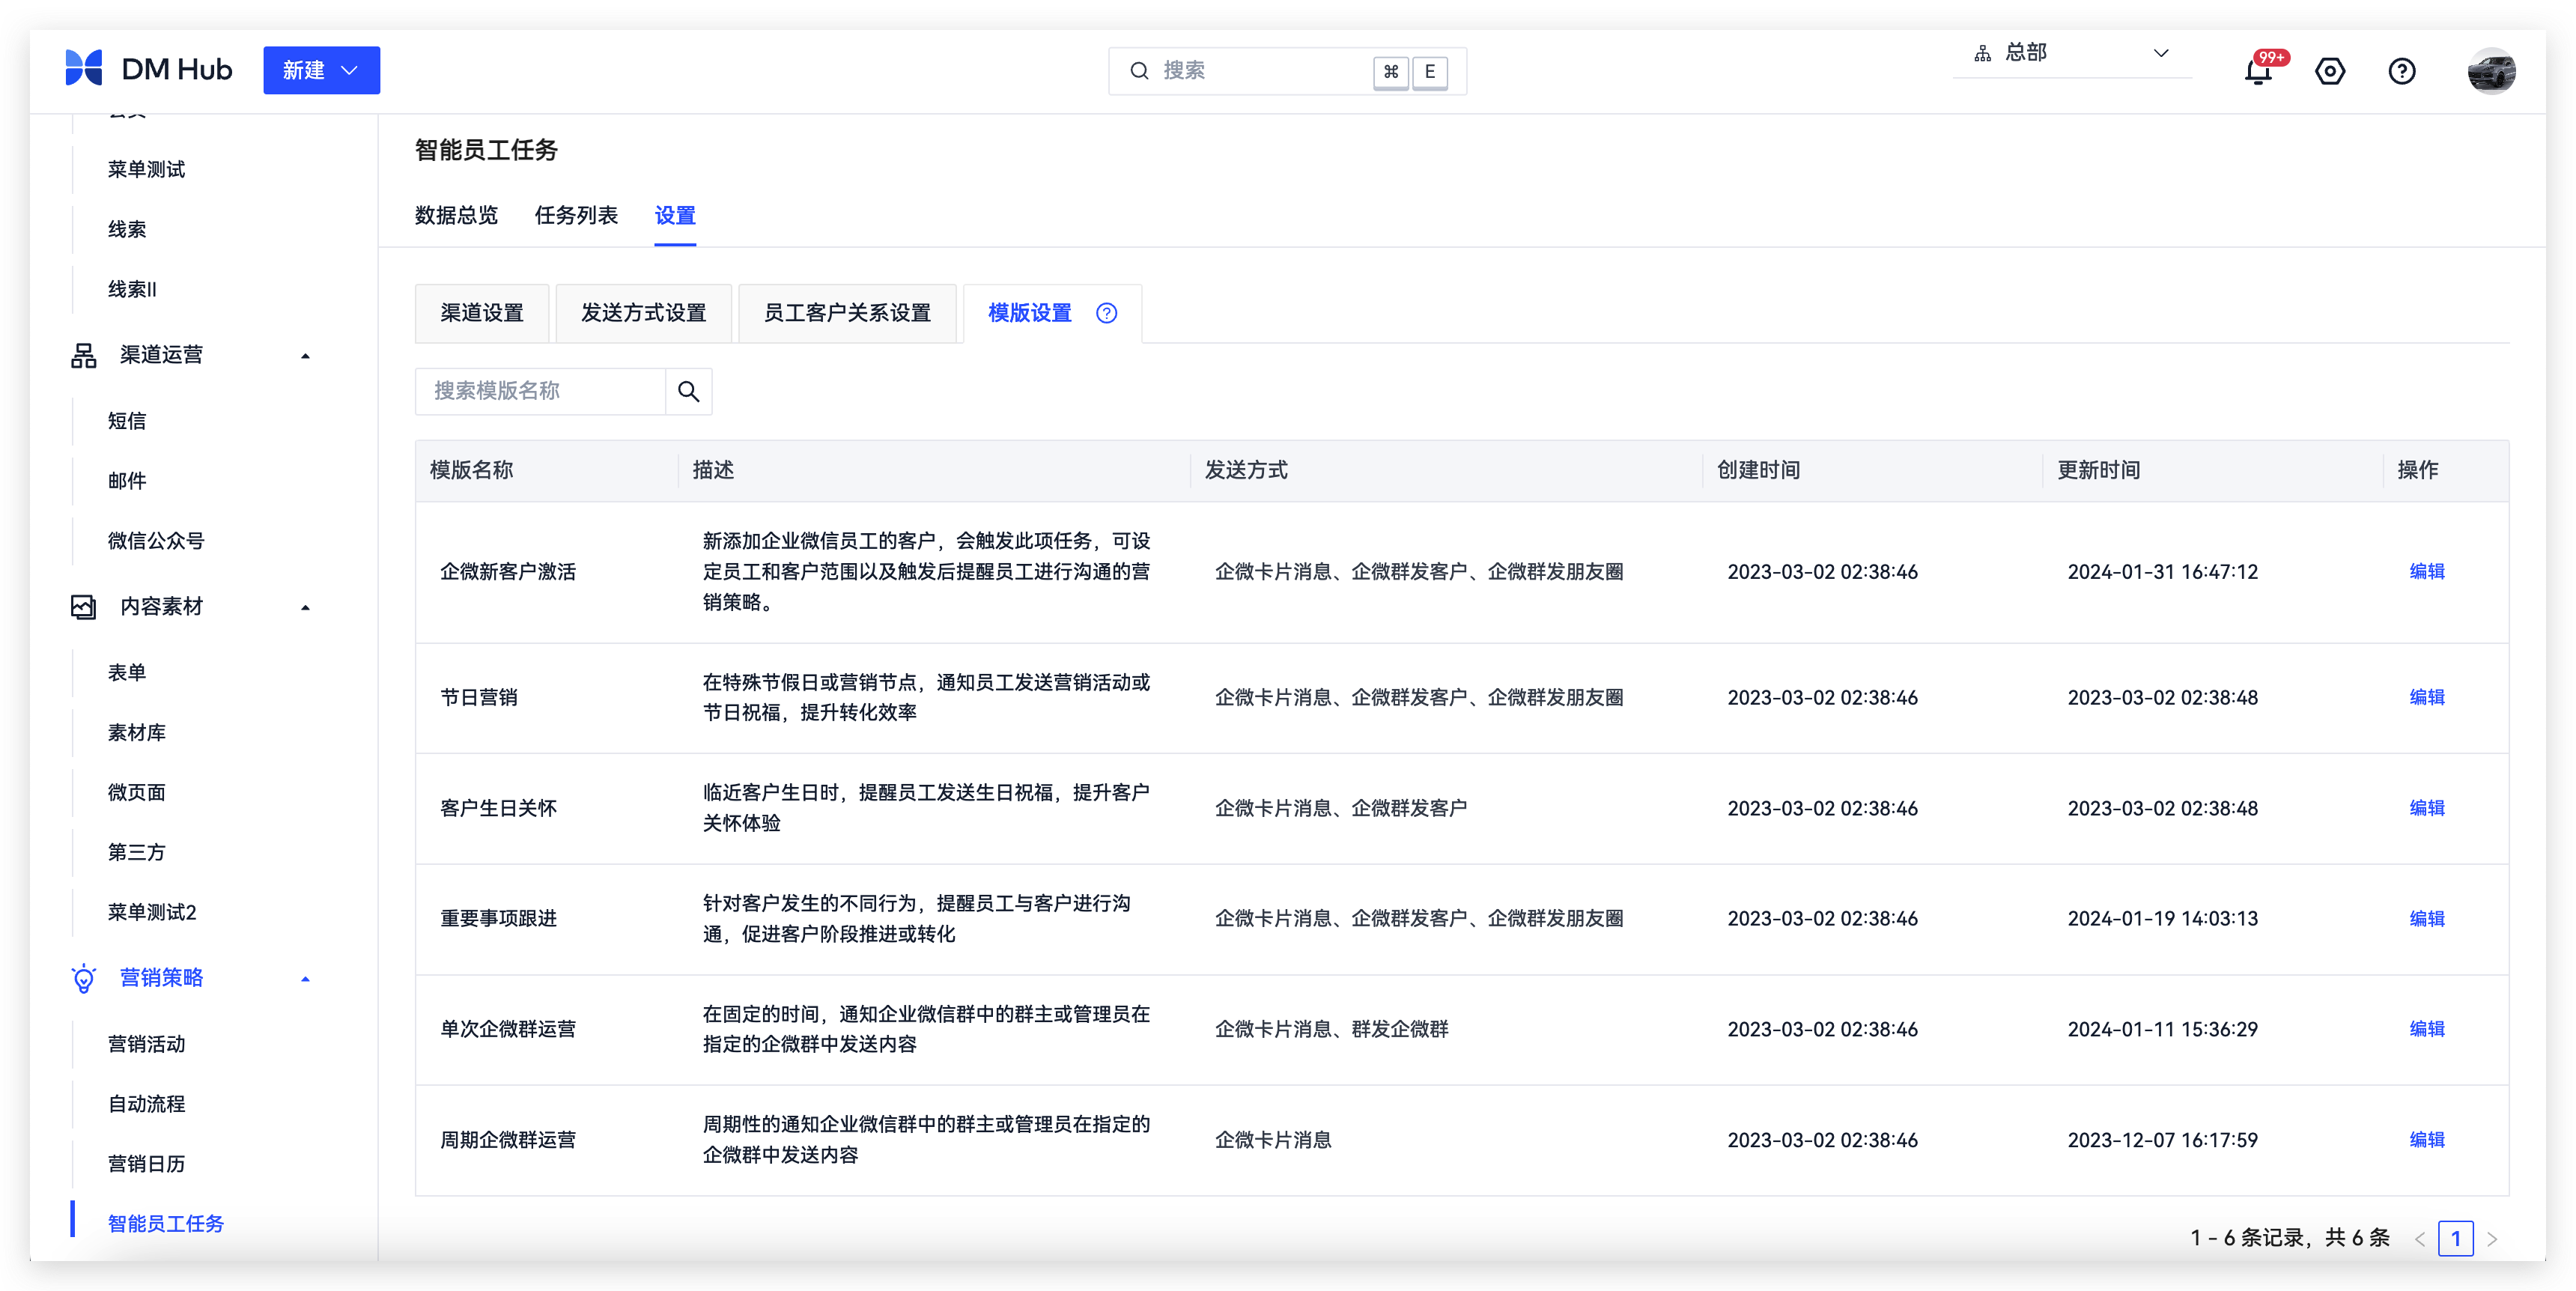
Task: Open 微页面 in the sidebar
Action: (137, 793)
